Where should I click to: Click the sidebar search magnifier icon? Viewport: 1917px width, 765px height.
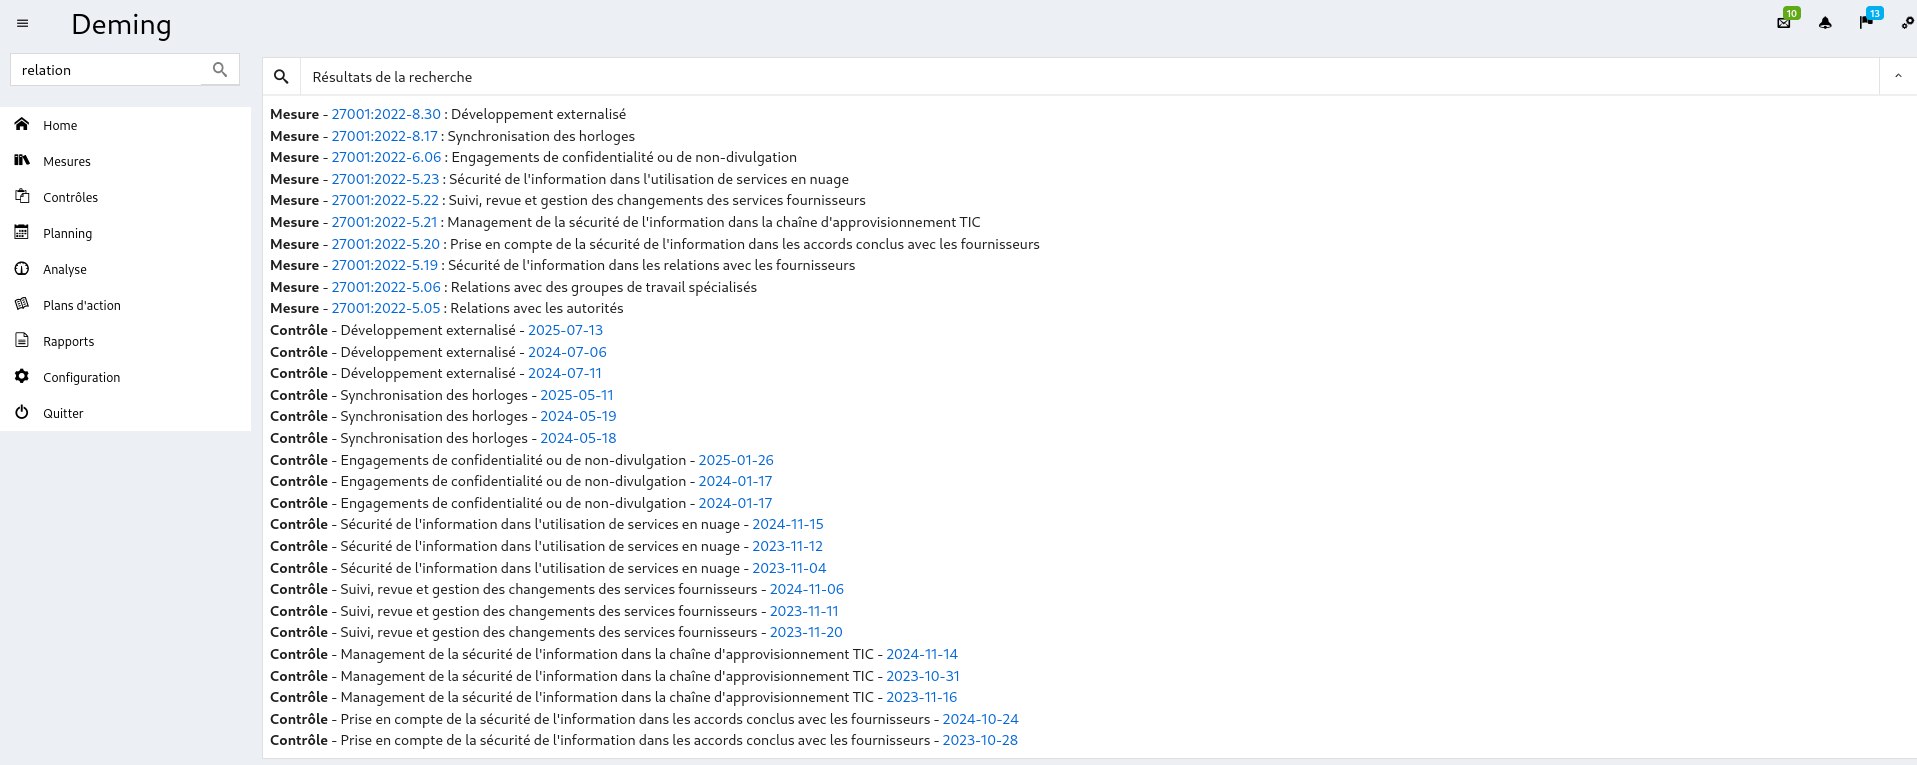coord(220,69)
